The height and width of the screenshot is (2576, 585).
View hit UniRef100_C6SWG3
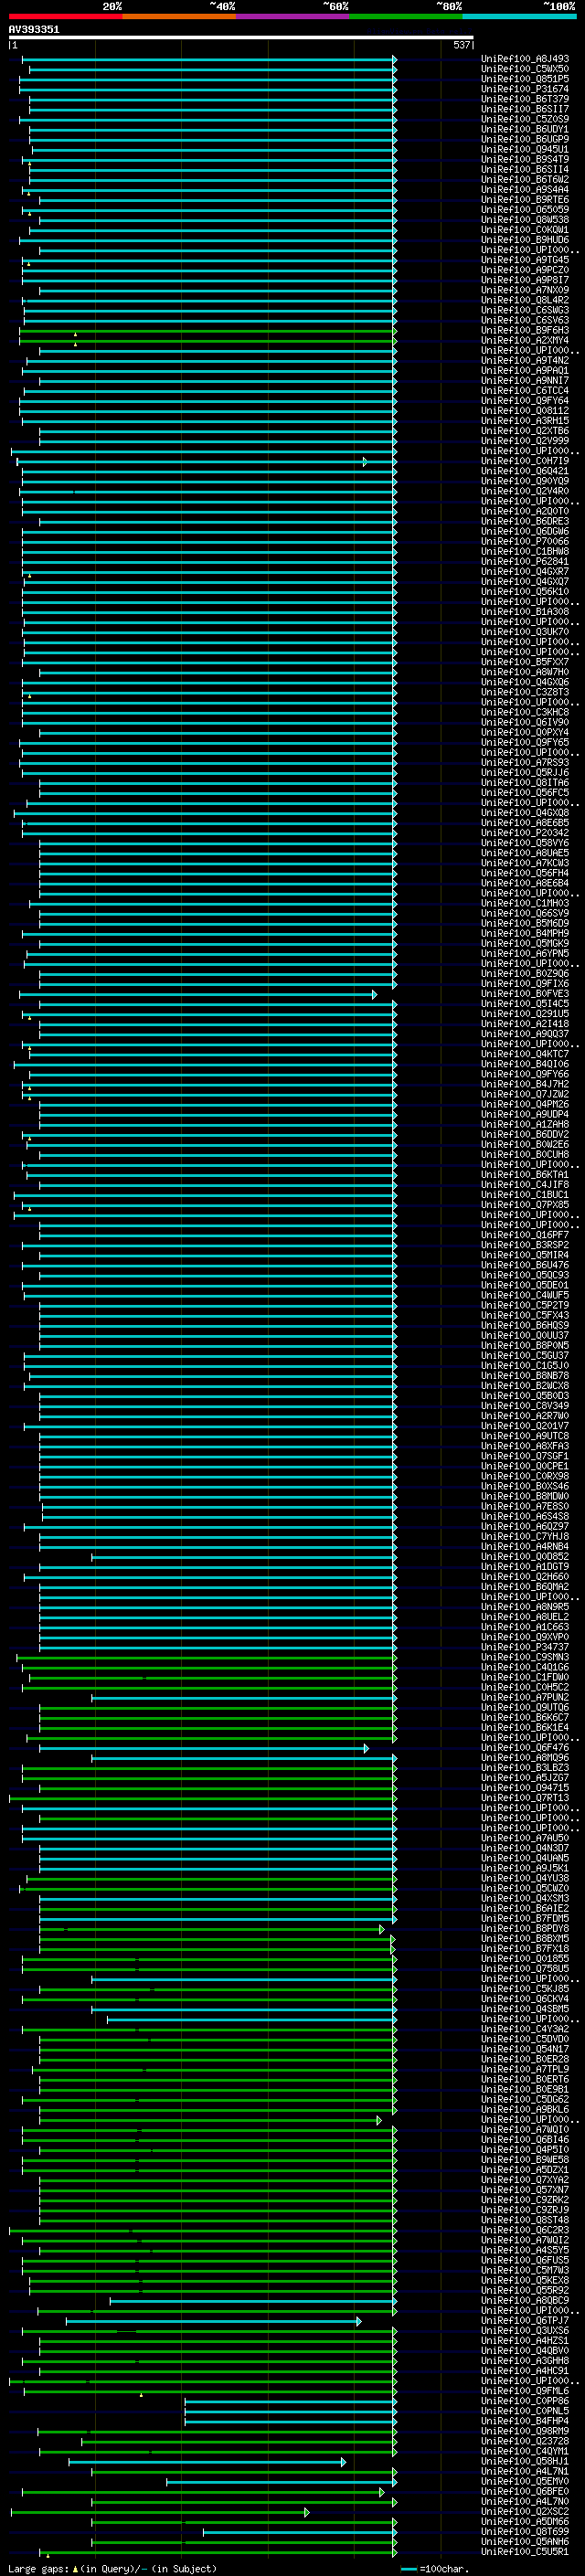coord(525,310)
